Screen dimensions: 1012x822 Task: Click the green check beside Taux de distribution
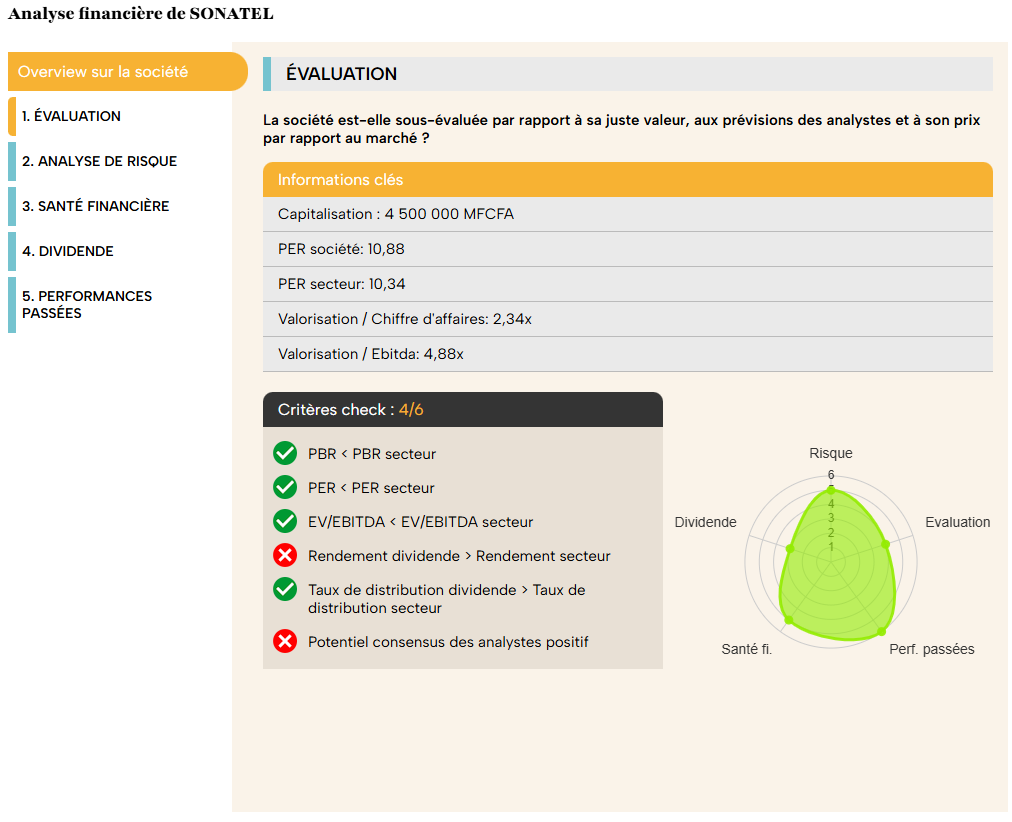285,590
